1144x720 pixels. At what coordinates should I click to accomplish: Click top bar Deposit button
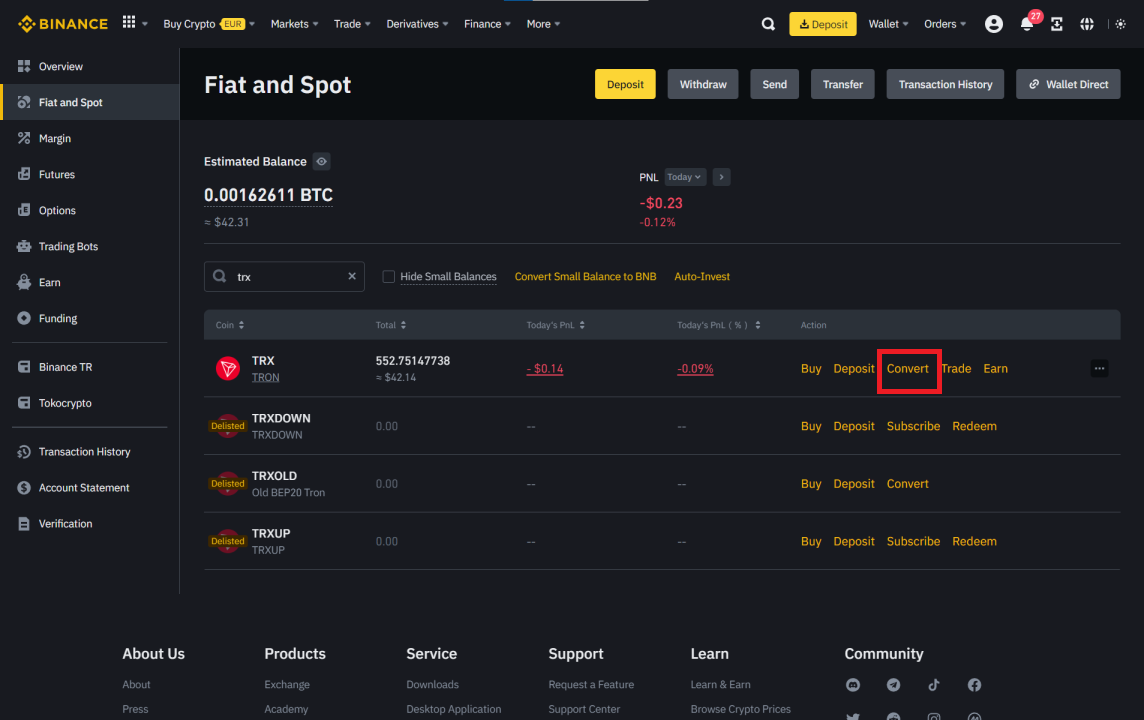[823, 24]
